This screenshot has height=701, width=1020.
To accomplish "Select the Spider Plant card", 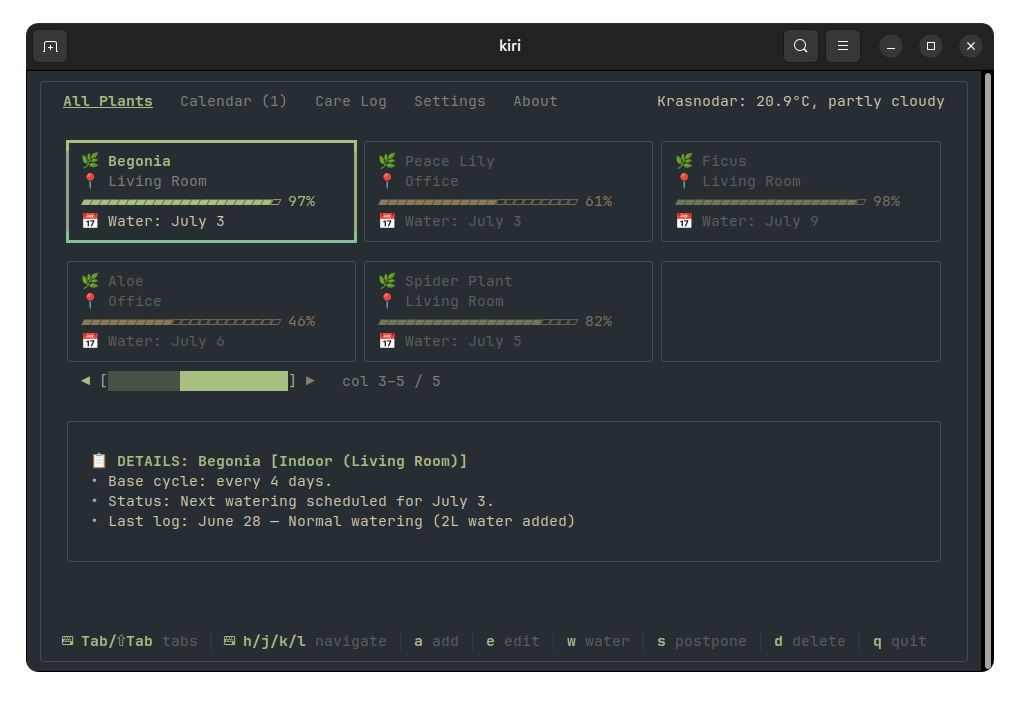I will 508,311.
